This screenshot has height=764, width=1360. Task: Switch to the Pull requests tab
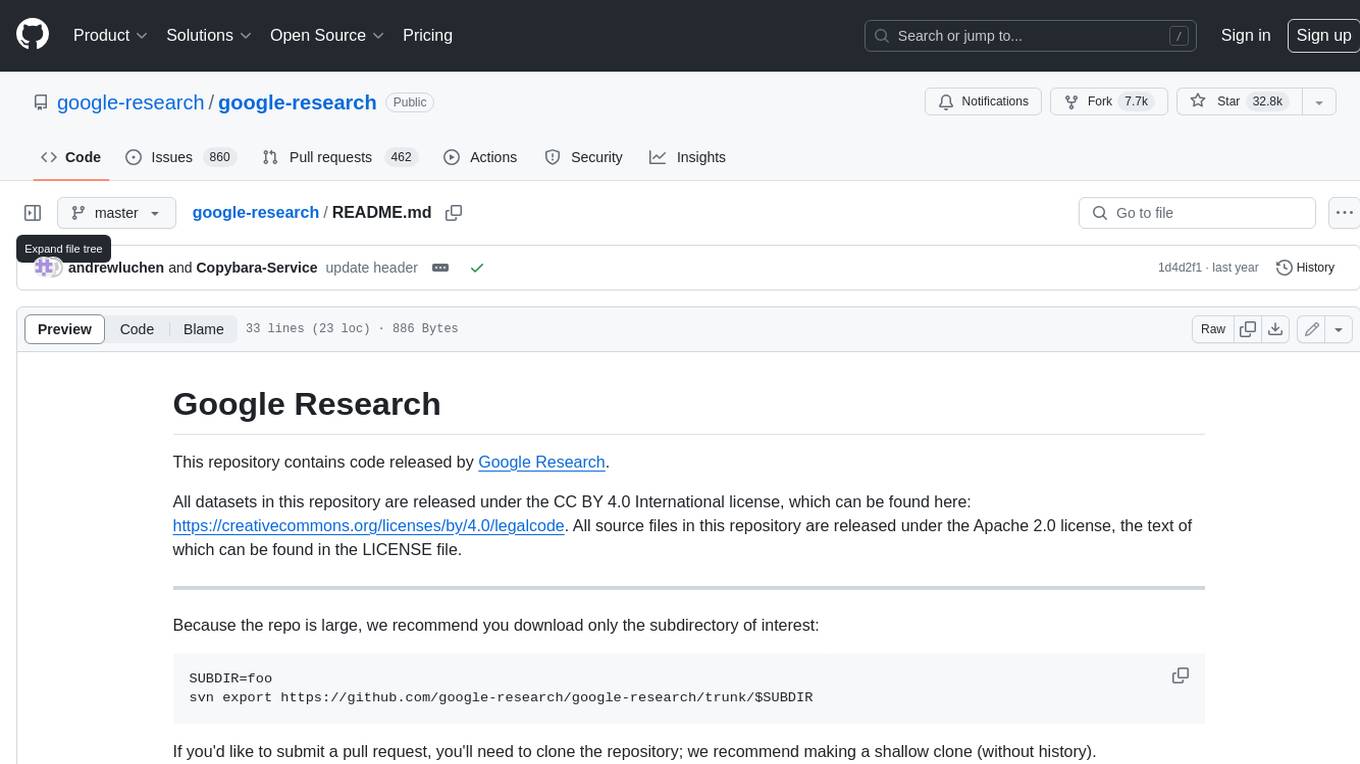[339, 157]
